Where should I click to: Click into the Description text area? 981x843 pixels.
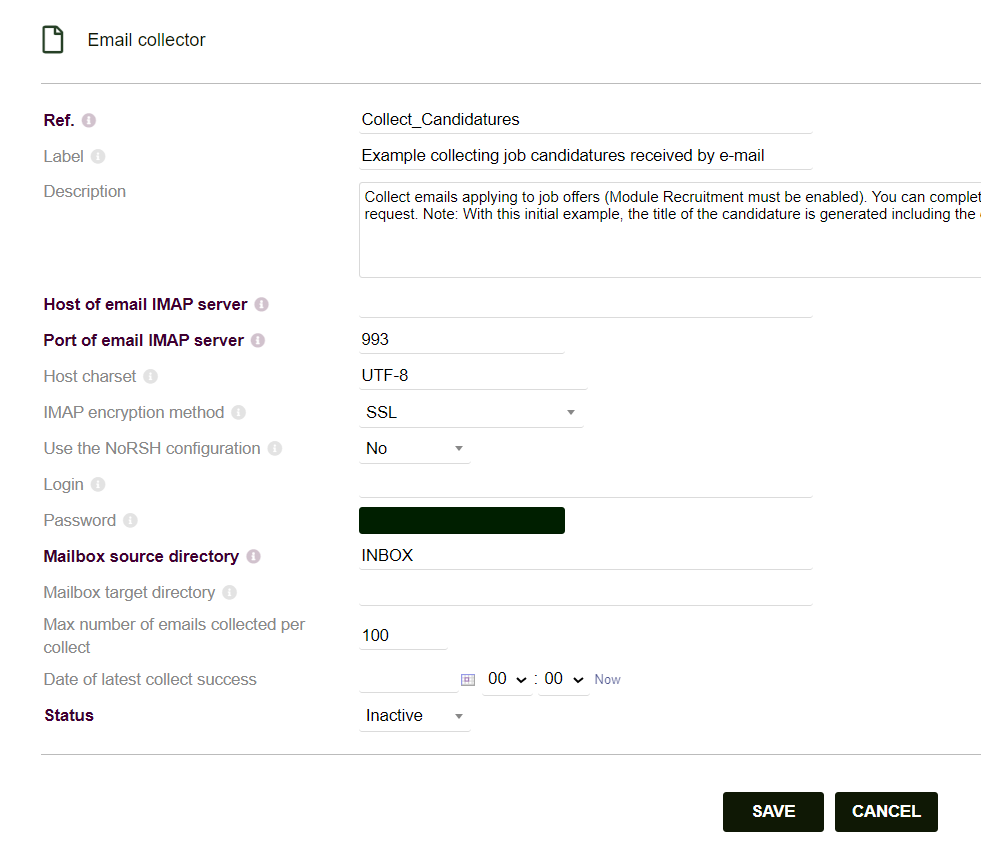[668, 230]
